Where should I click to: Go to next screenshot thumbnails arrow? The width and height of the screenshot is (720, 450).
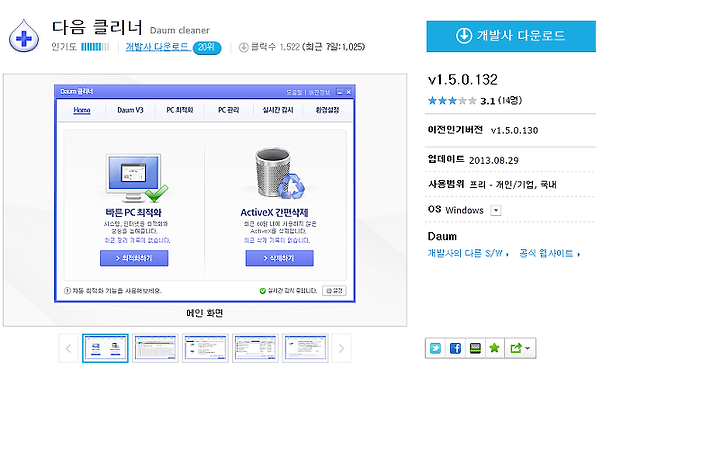pos(341,349)
